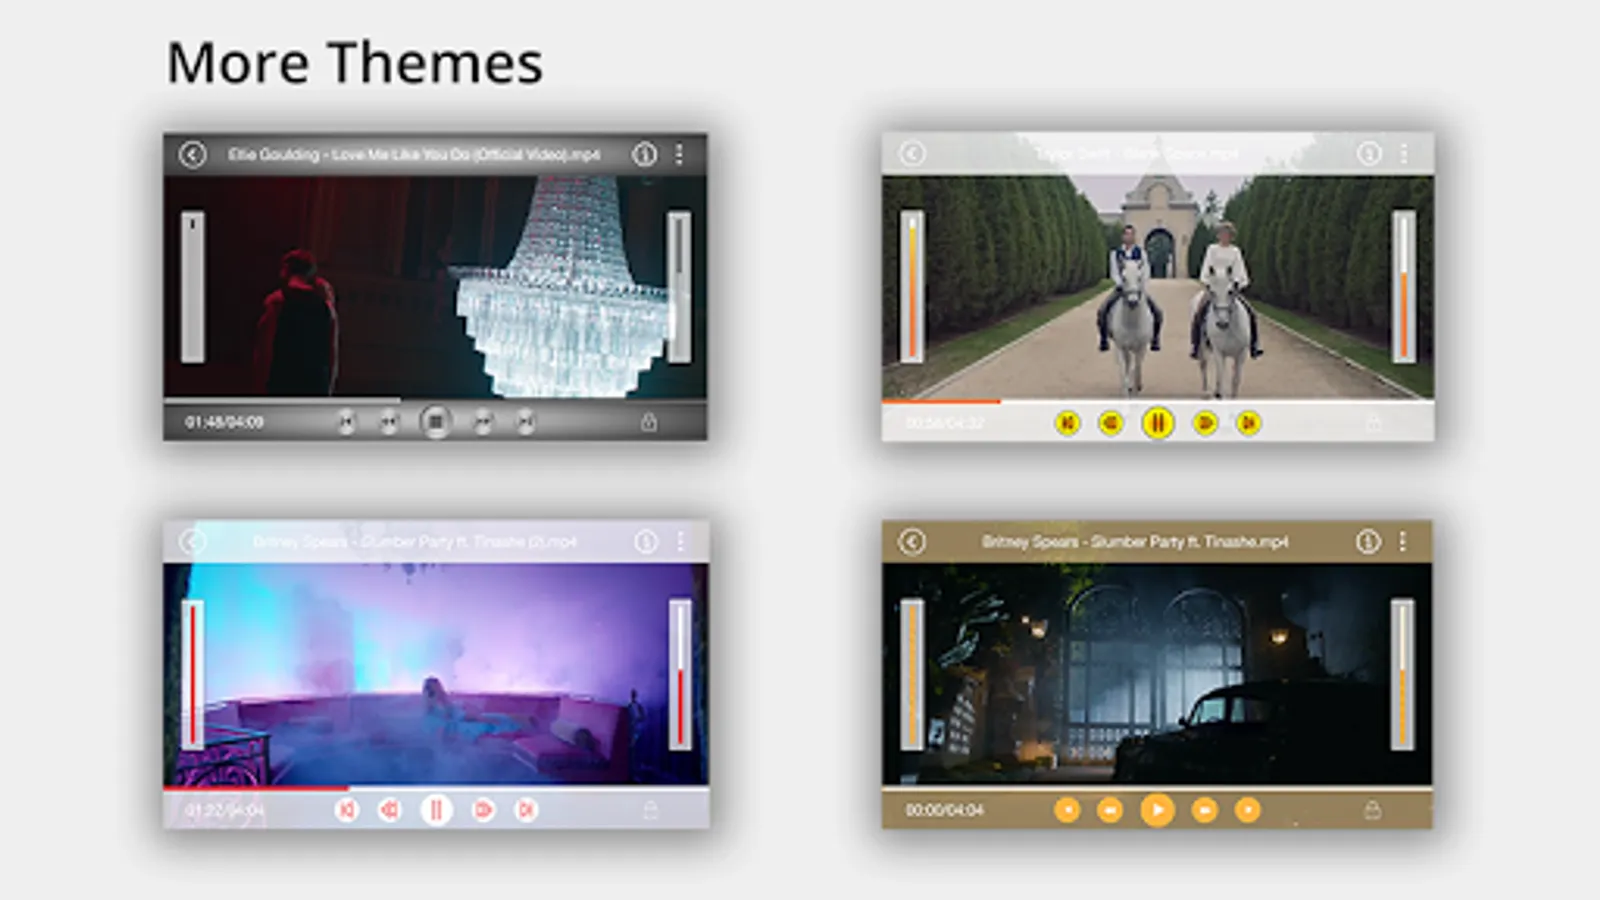Open video info in the horse-riding video player
The width and height of the screenshot is (1600, 900).
click(1369, 153)
